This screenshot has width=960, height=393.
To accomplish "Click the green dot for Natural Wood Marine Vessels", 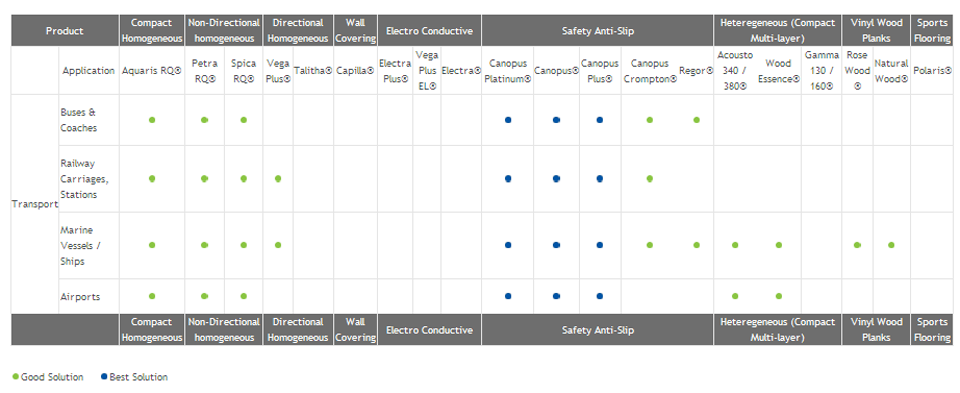I will coord(891,245).
